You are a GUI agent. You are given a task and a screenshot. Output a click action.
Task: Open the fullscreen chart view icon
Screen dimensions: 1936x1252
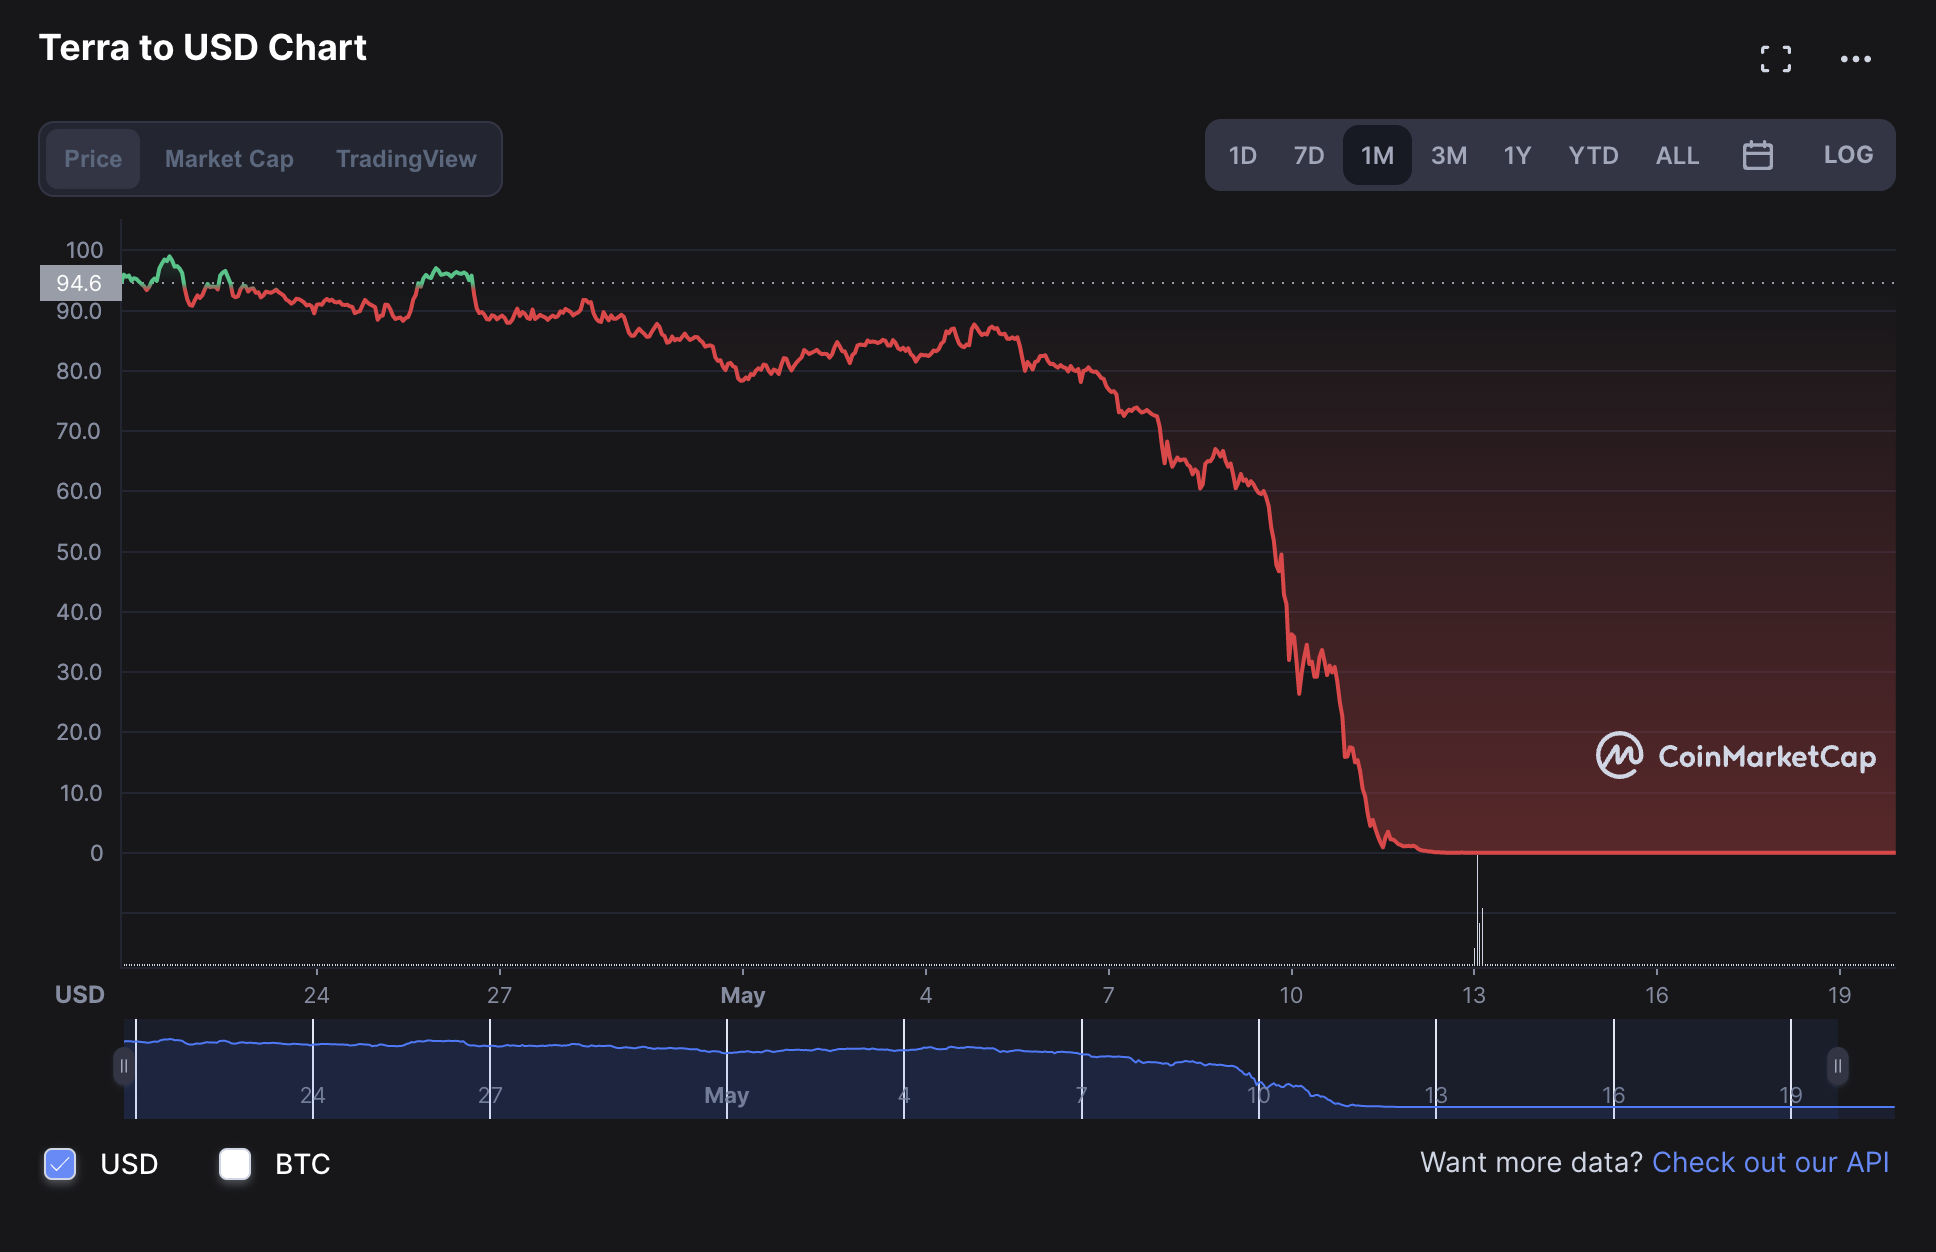coord(1775,59)
